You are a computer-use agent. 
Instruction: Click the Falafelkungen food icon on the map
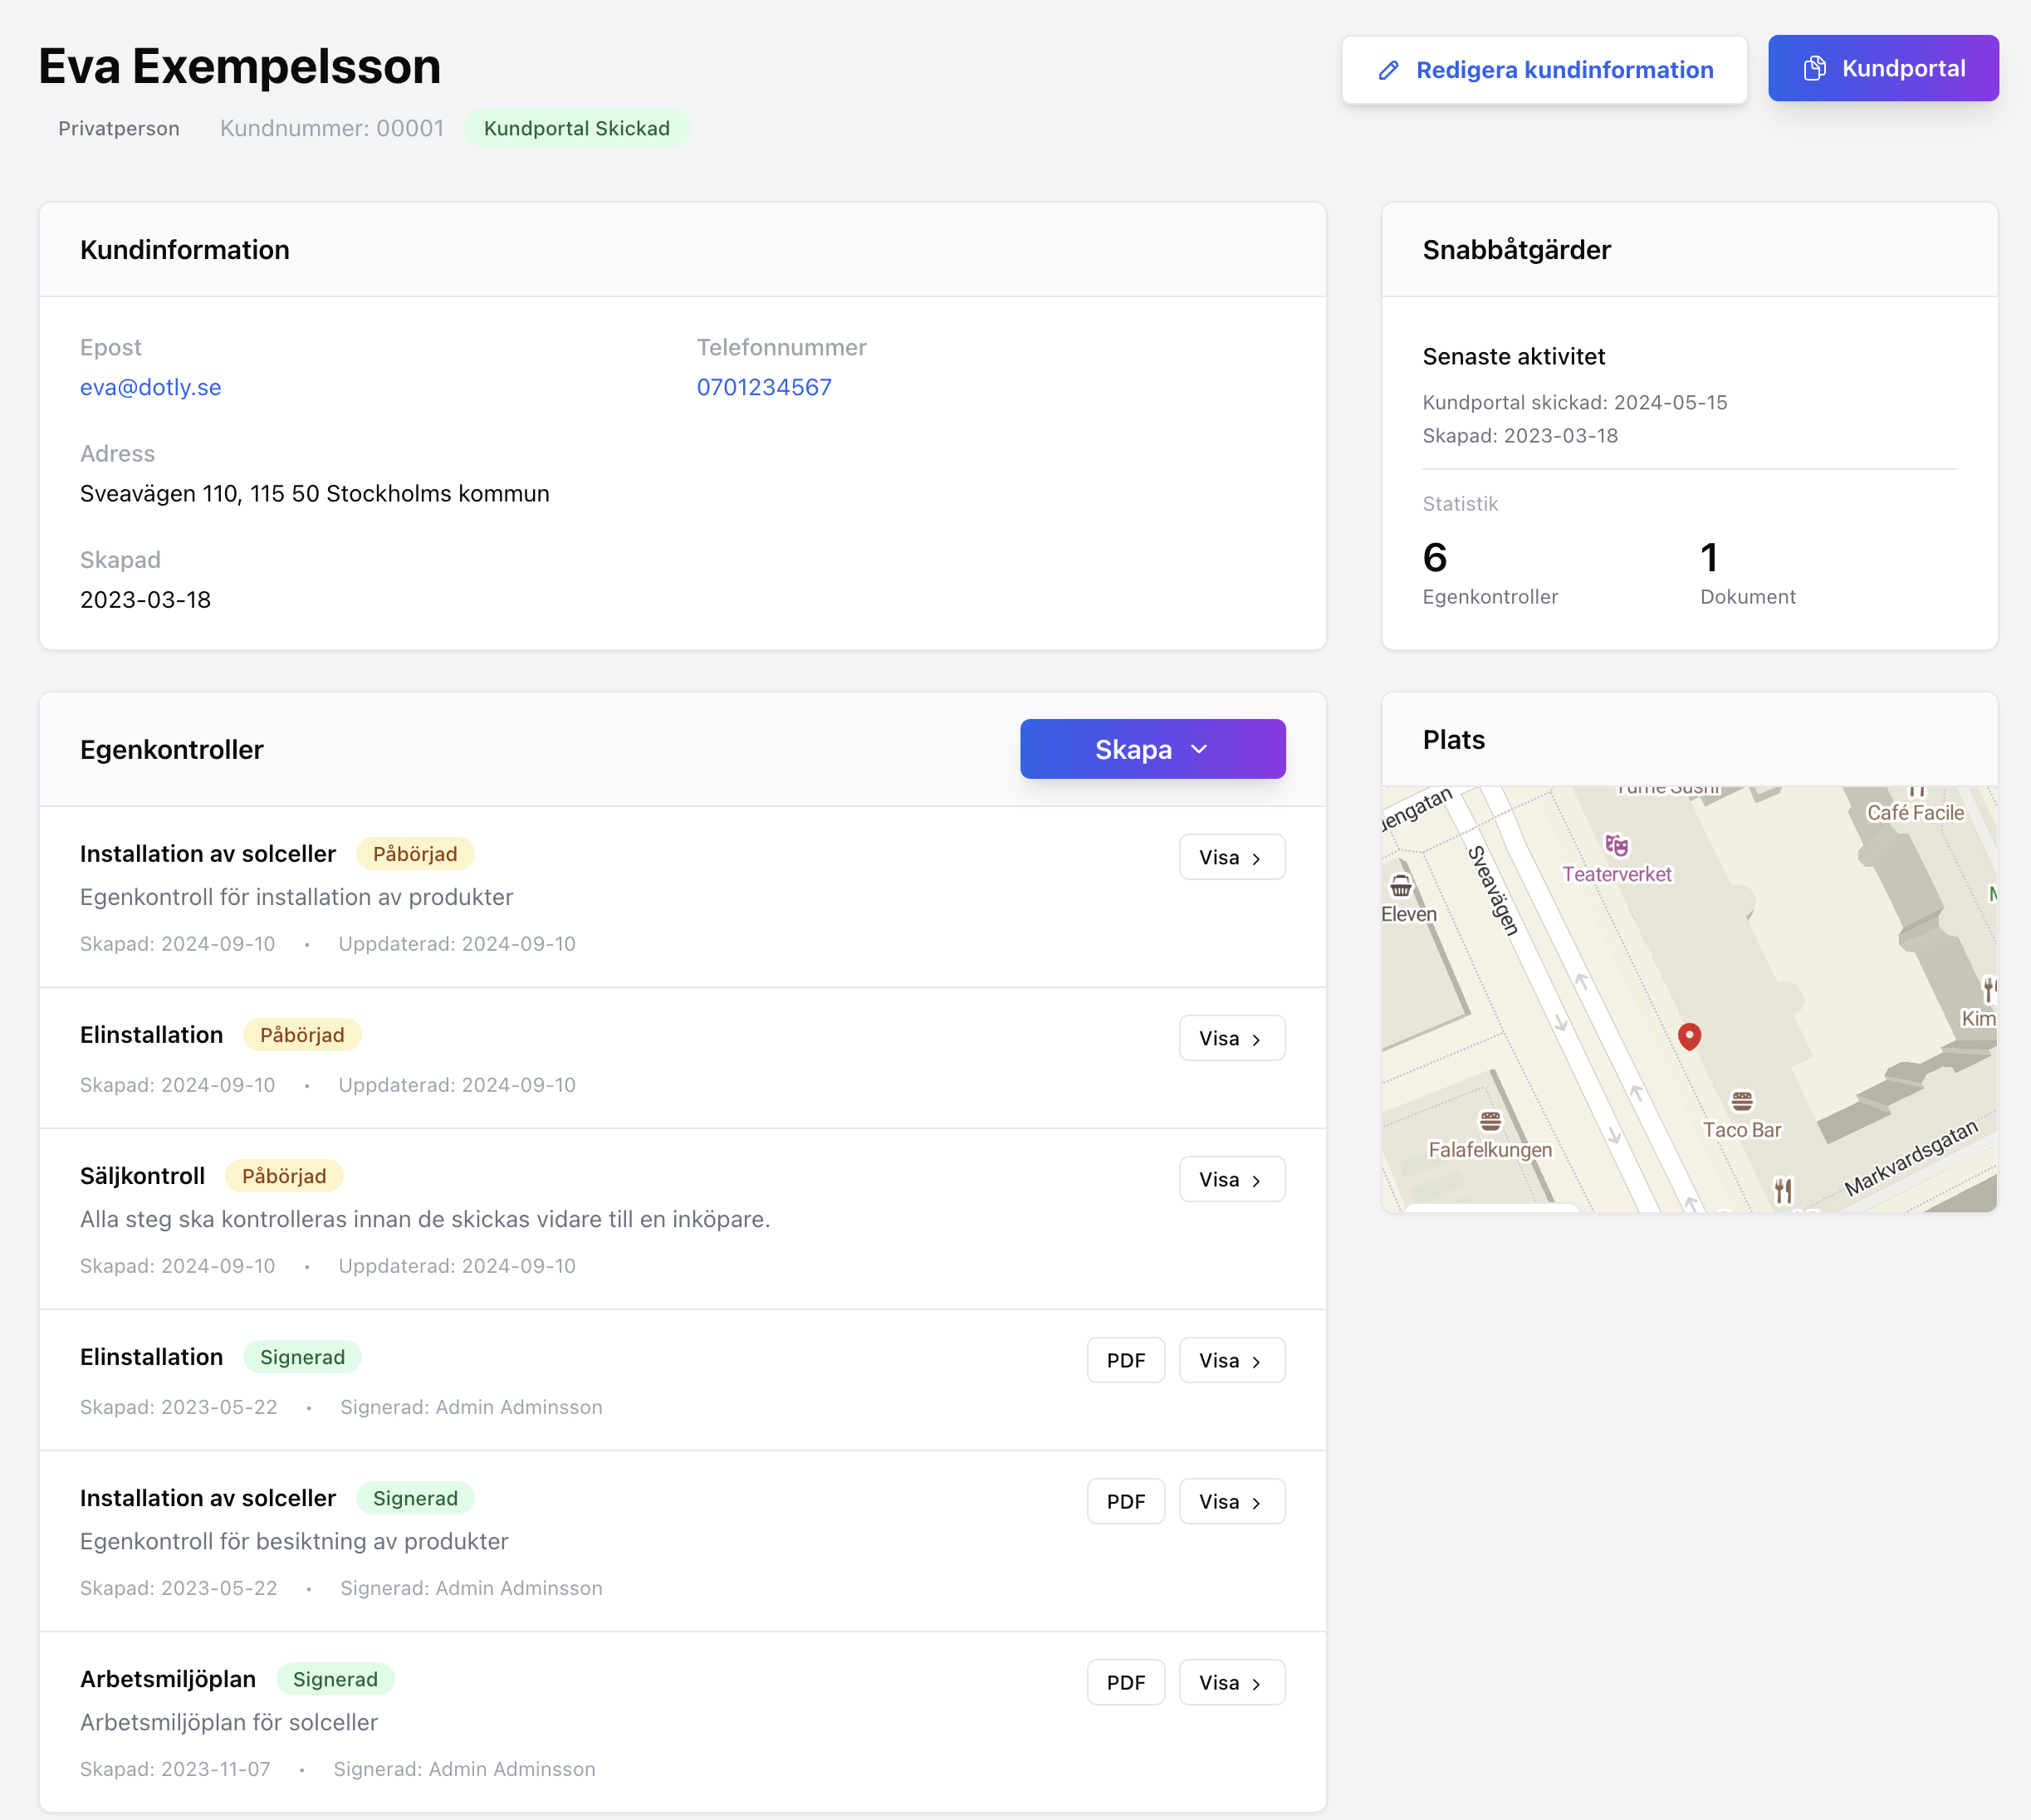point(1490,1120)
